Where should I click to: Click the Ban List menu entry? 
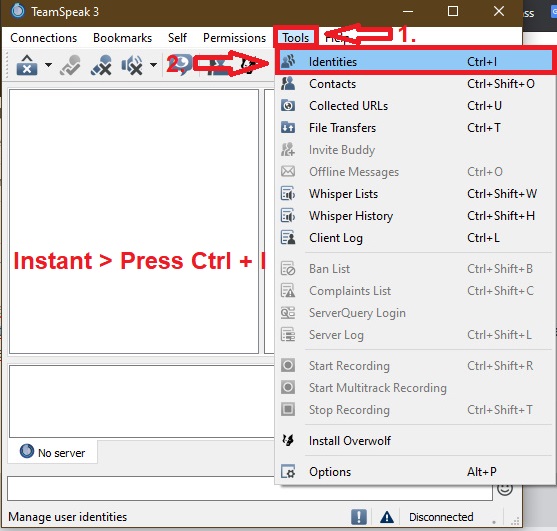pyautogui.click(x=415, y=269)
